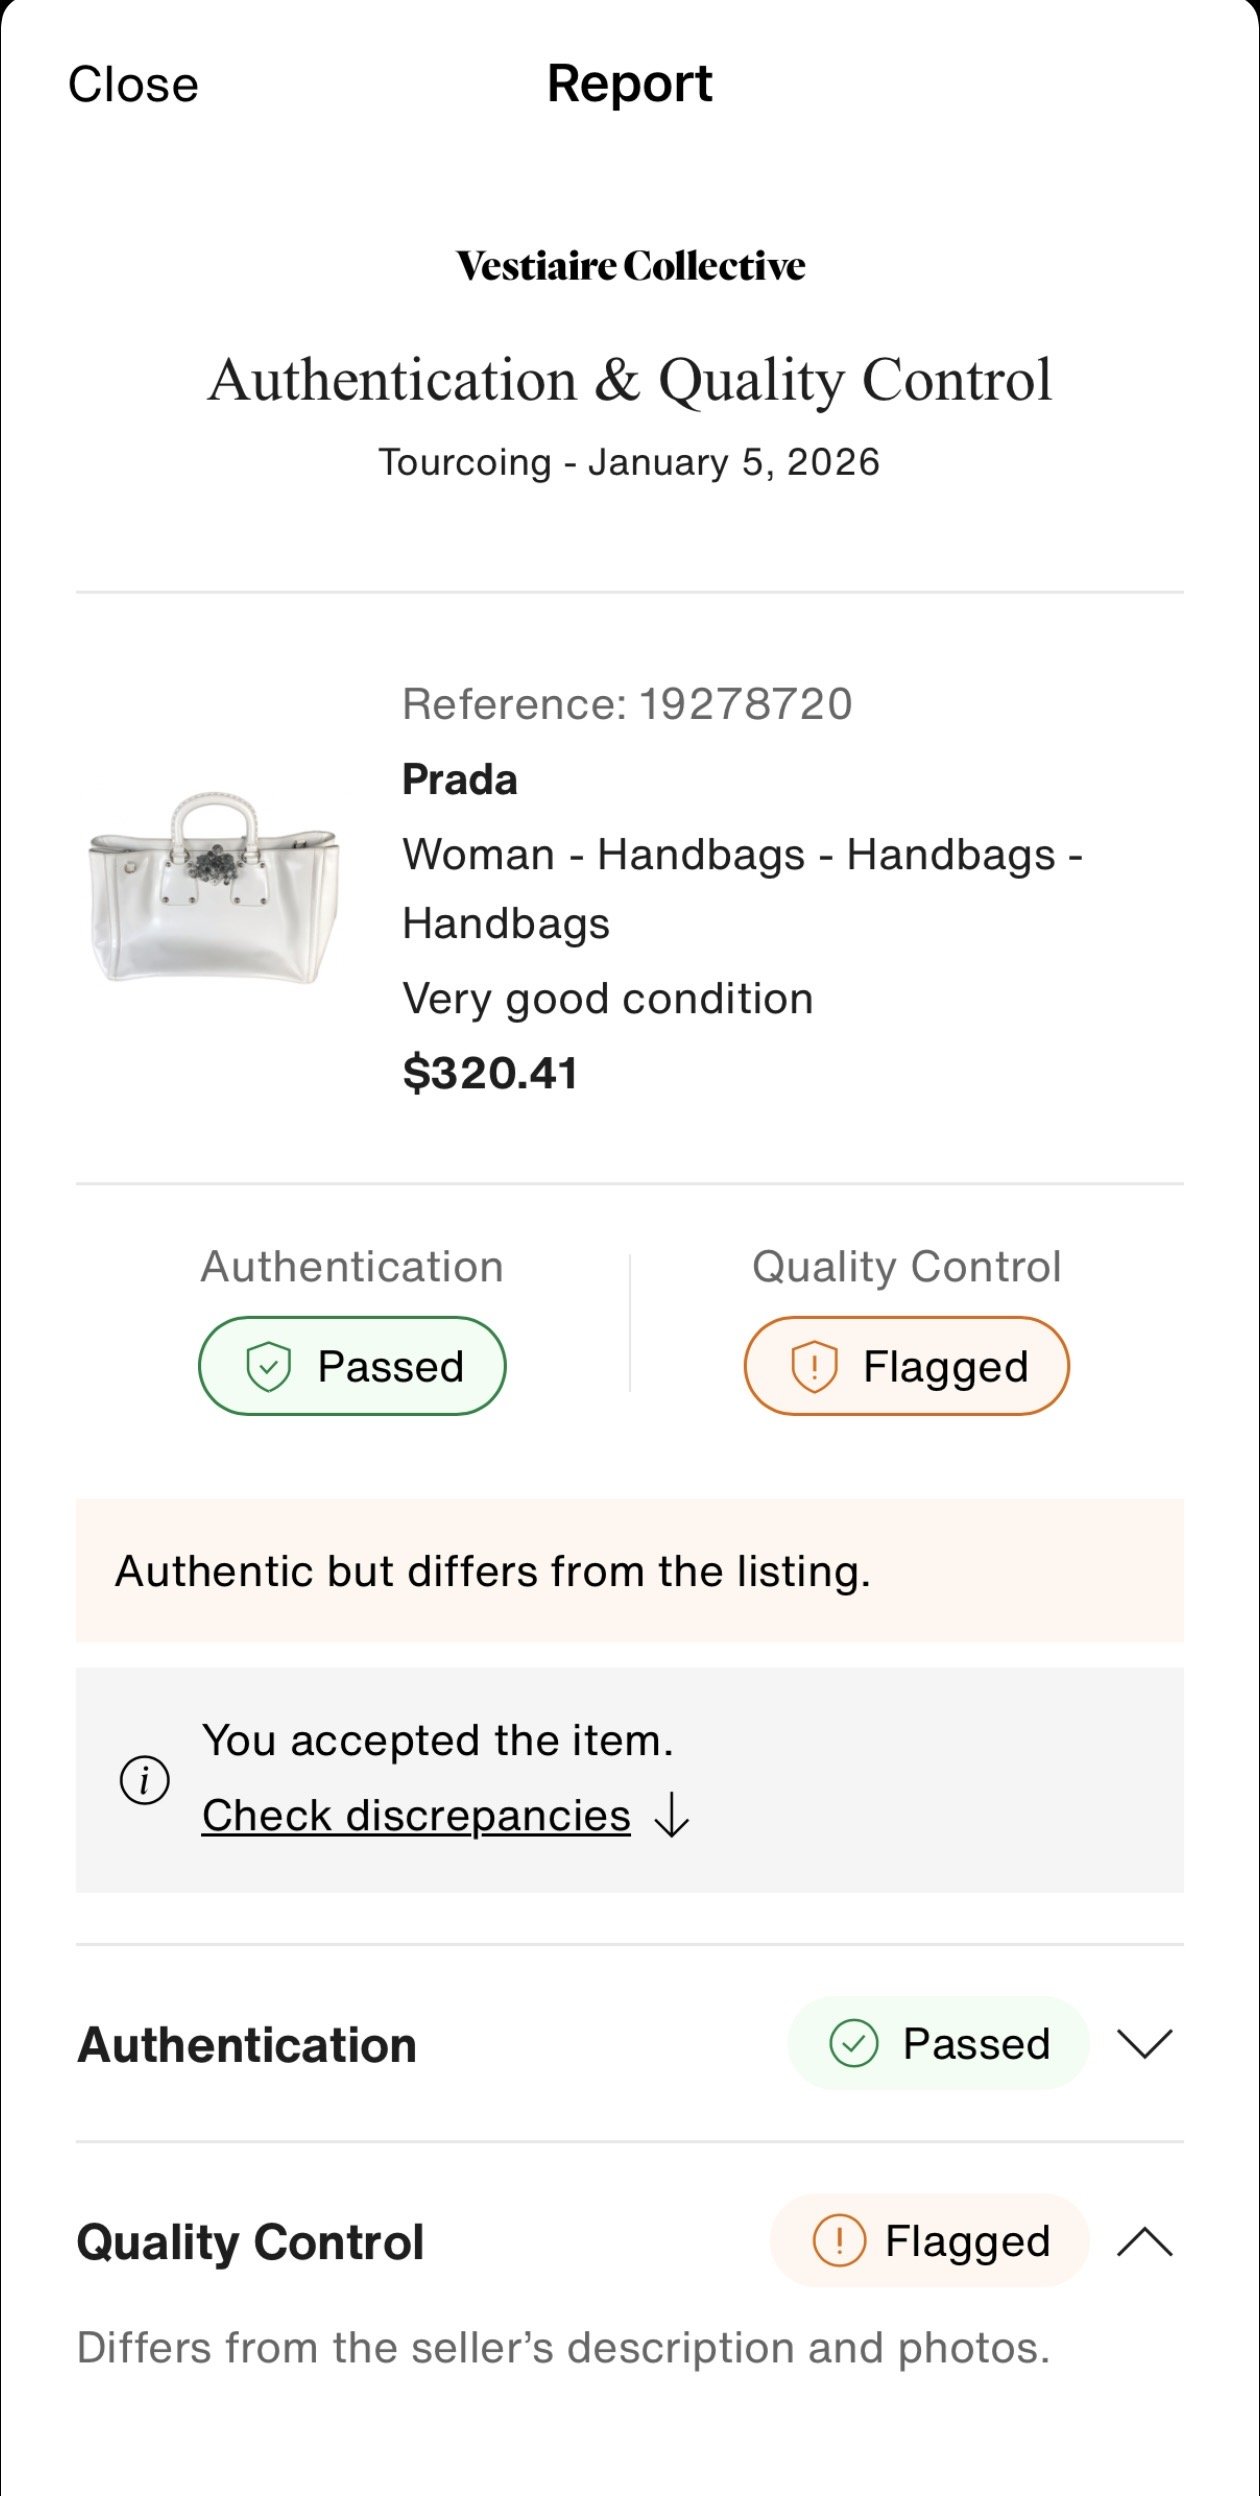
Task: Click the down arrow beside Check discrepancies
Action: (672, 1815)
